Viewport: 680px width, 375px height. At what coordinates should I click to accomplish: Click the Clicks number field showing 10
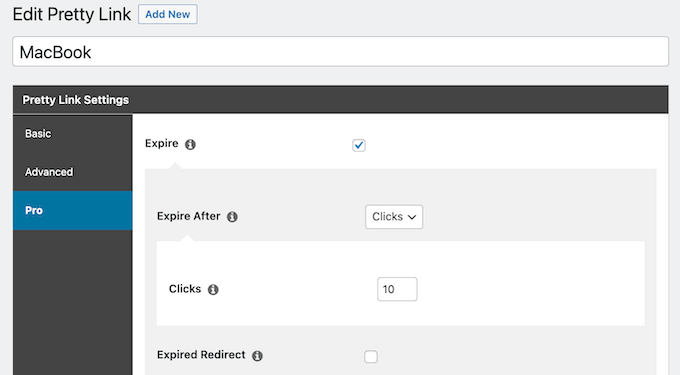[x=397, y=289]
